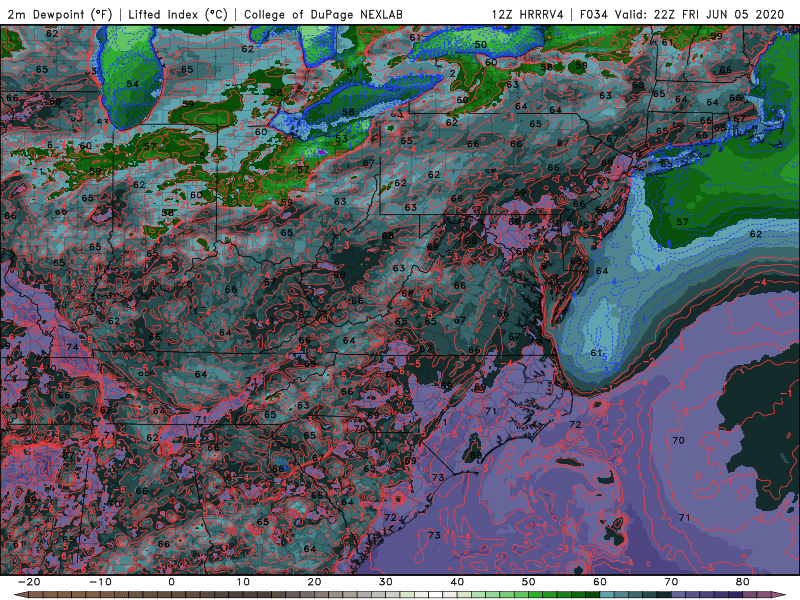The width and height of the screenshot is (800, 600).
Task: Click the "Lifted Index (°C)" title text
Action: [x=178, y=14]
